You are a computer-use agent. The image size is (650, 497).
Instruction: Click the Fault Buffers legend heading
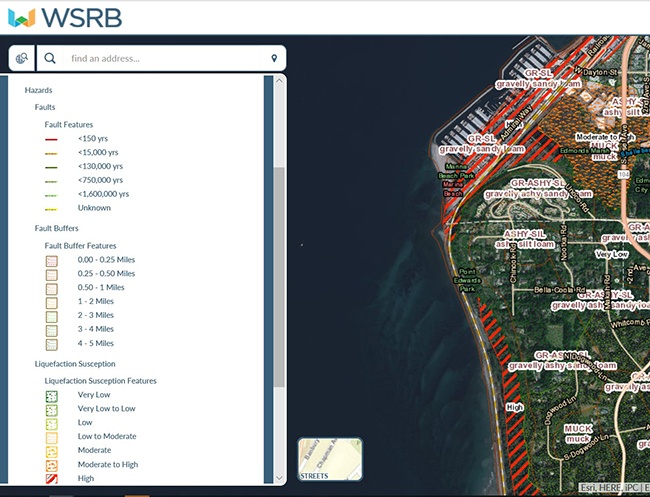[x=56, y=228]
